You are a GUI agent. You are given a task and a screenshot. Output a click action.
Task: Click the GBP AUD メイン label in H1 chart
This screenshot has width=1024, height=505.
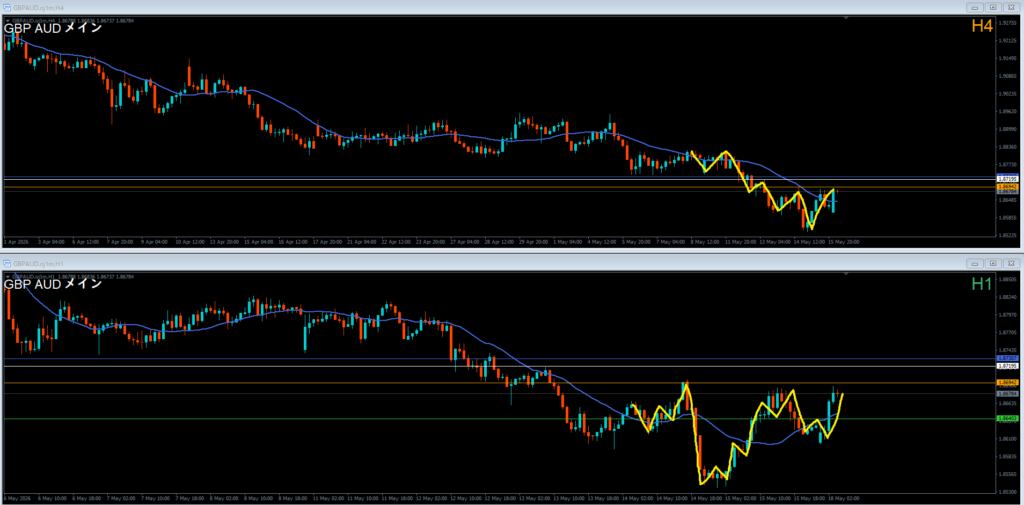(53, 284)
